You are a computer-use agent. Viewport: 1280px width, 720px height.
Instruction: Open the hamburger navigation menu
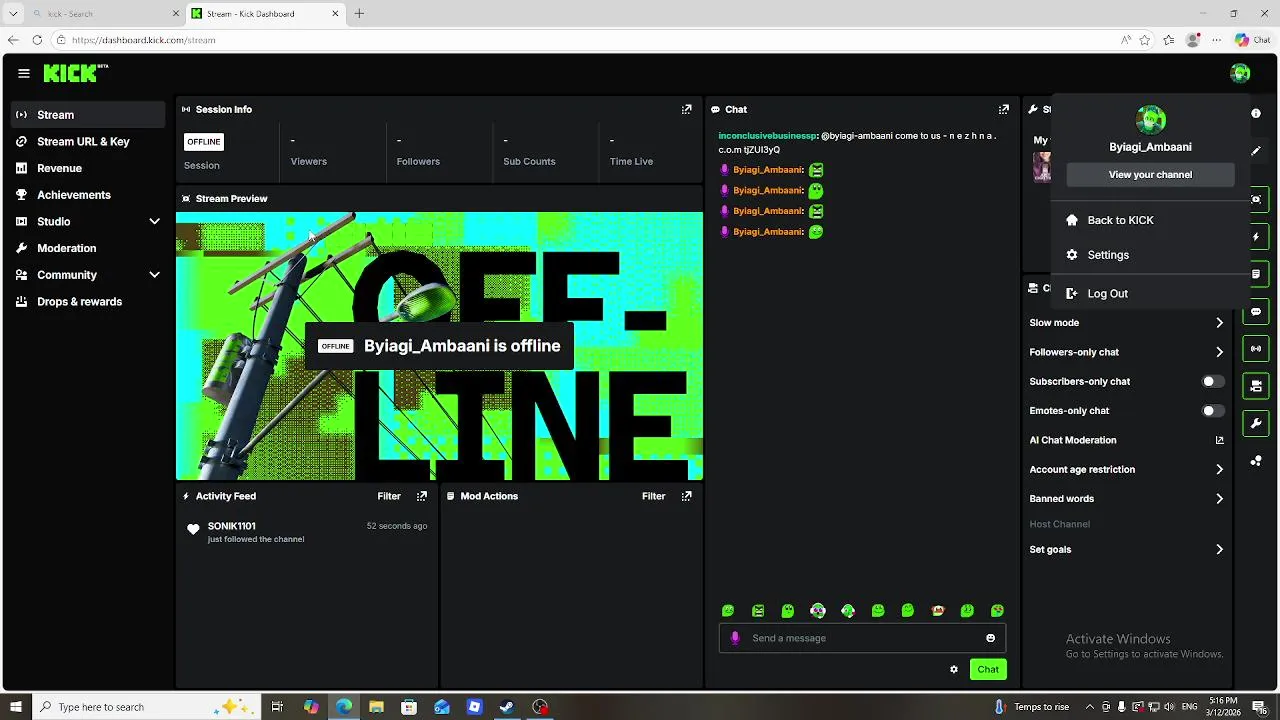tap(24, 73)
